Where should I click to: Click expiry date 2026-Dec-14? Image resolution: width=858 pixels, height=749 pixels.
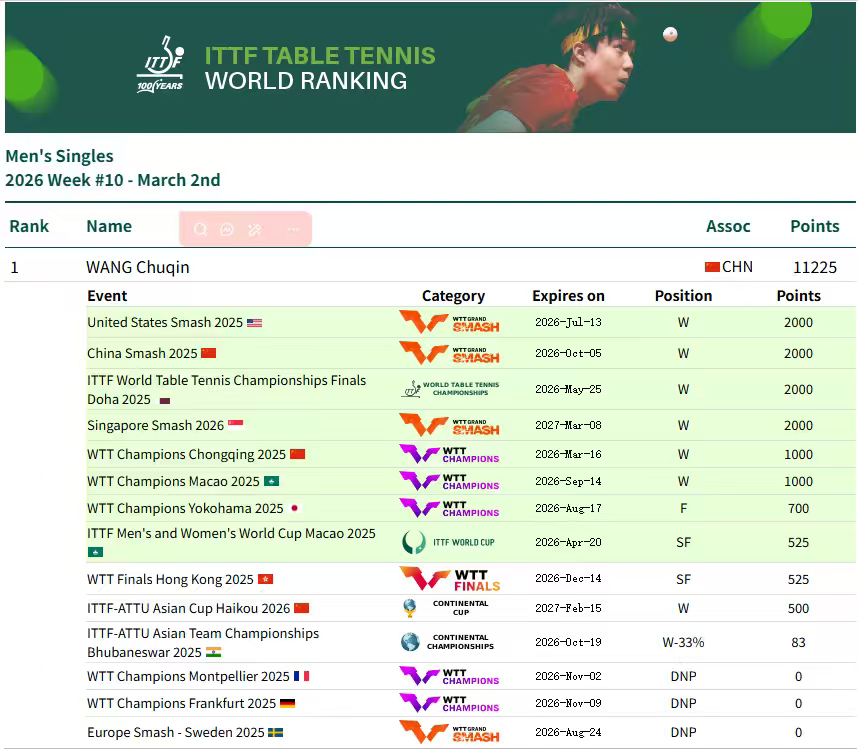pos(568,578)
